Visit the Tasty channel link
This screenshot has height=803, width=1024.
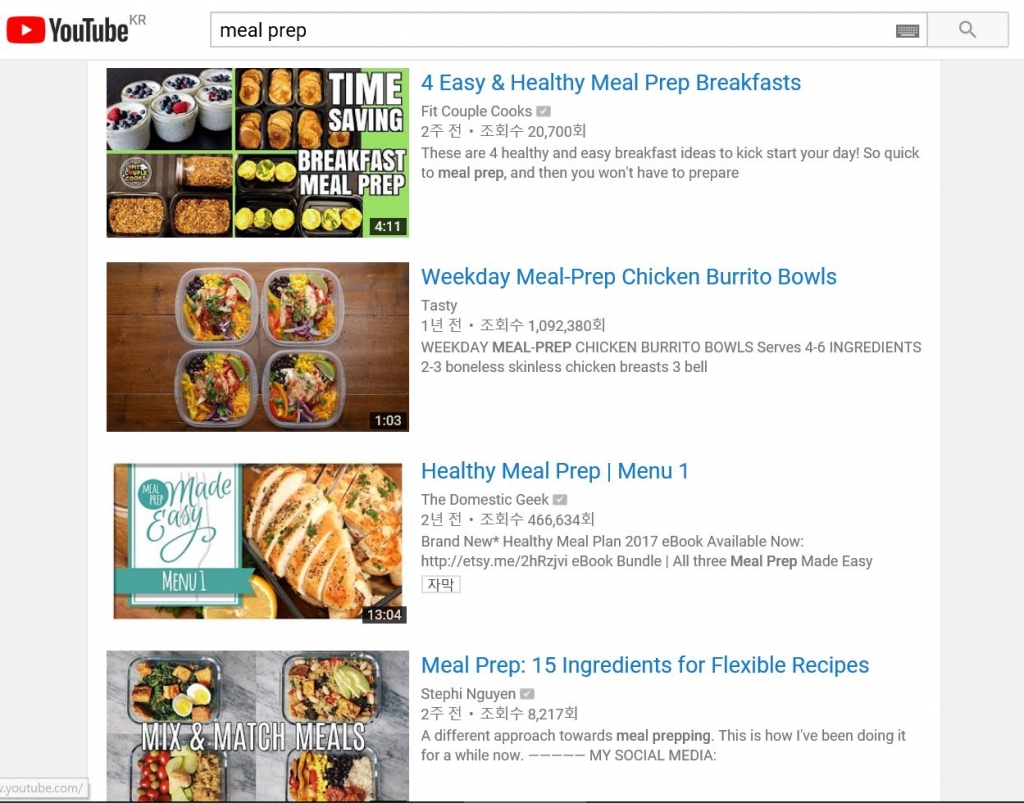pos(439,306)
